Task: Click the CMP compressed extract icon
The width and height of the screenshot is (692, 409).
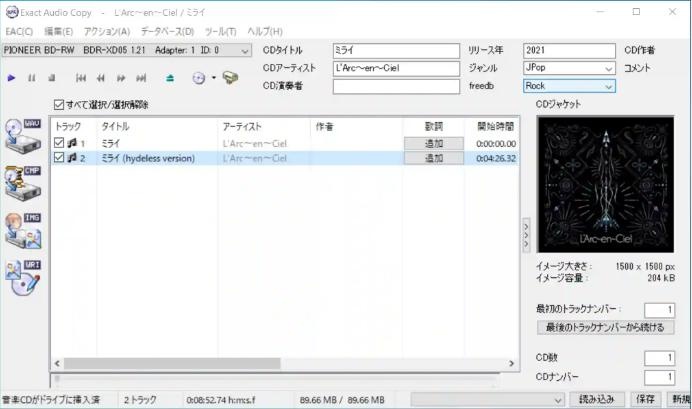Action: click(23, 183)
